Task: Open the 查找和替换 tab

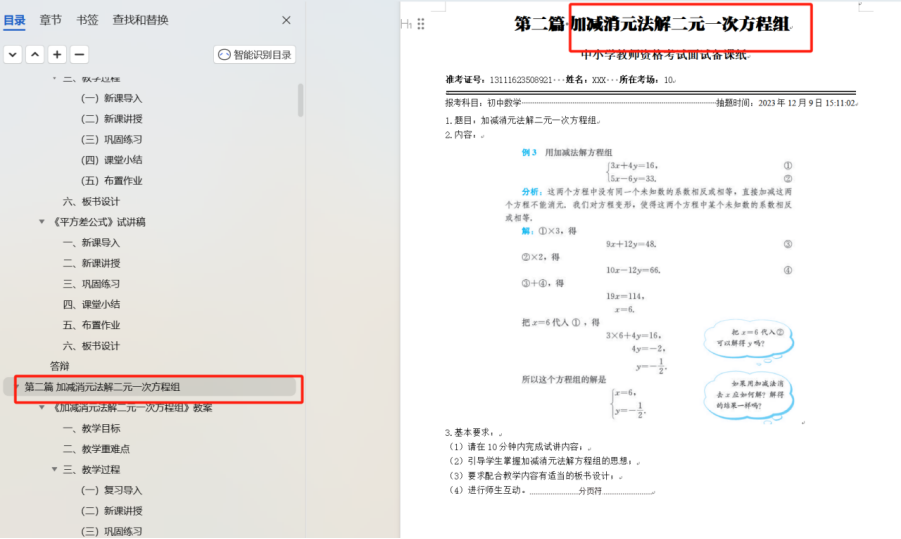Action: tap(140, 20)
